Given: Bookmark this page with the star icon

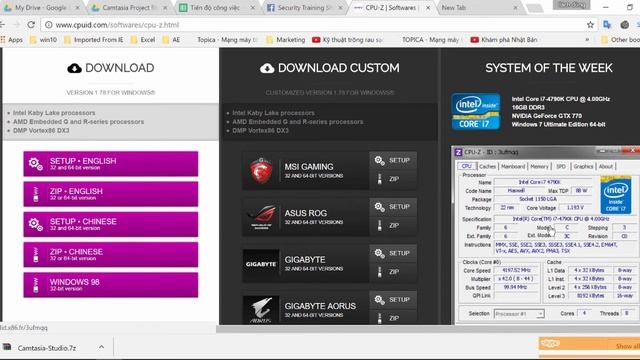Looking at the screenshot, I should [x=590, y=25].
